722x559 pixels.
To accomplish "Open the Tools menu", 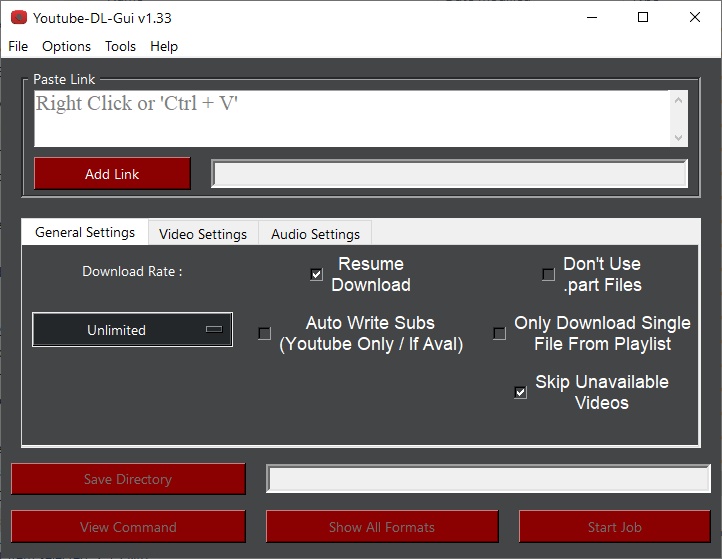I will (120, 47).
